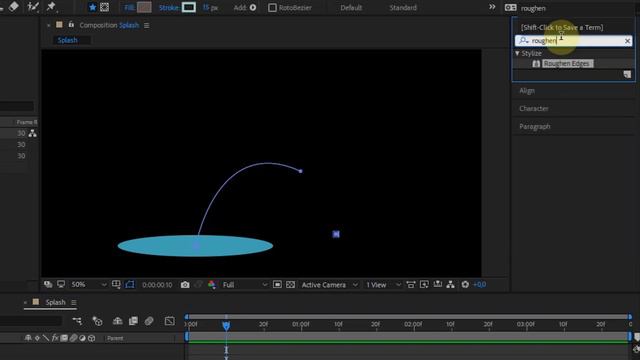Select the blue ellipse shape in viewer
Image resolution: width=640 pixels, height=360 pixels.
(x=195, y=246)
